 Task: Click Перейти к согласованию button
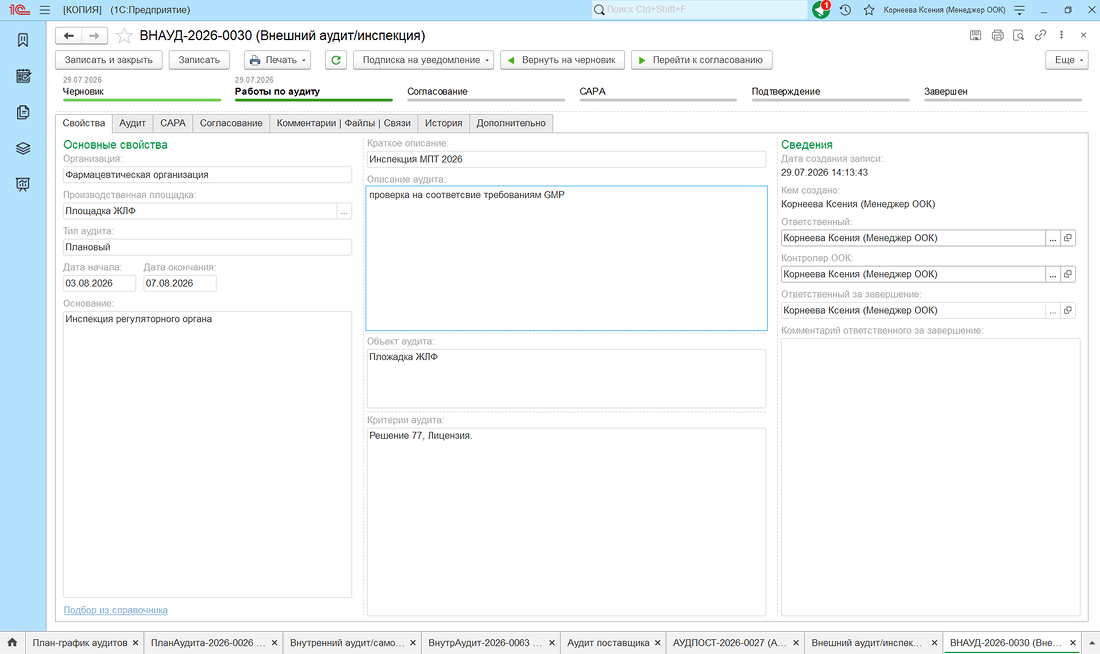coord(702,60)
